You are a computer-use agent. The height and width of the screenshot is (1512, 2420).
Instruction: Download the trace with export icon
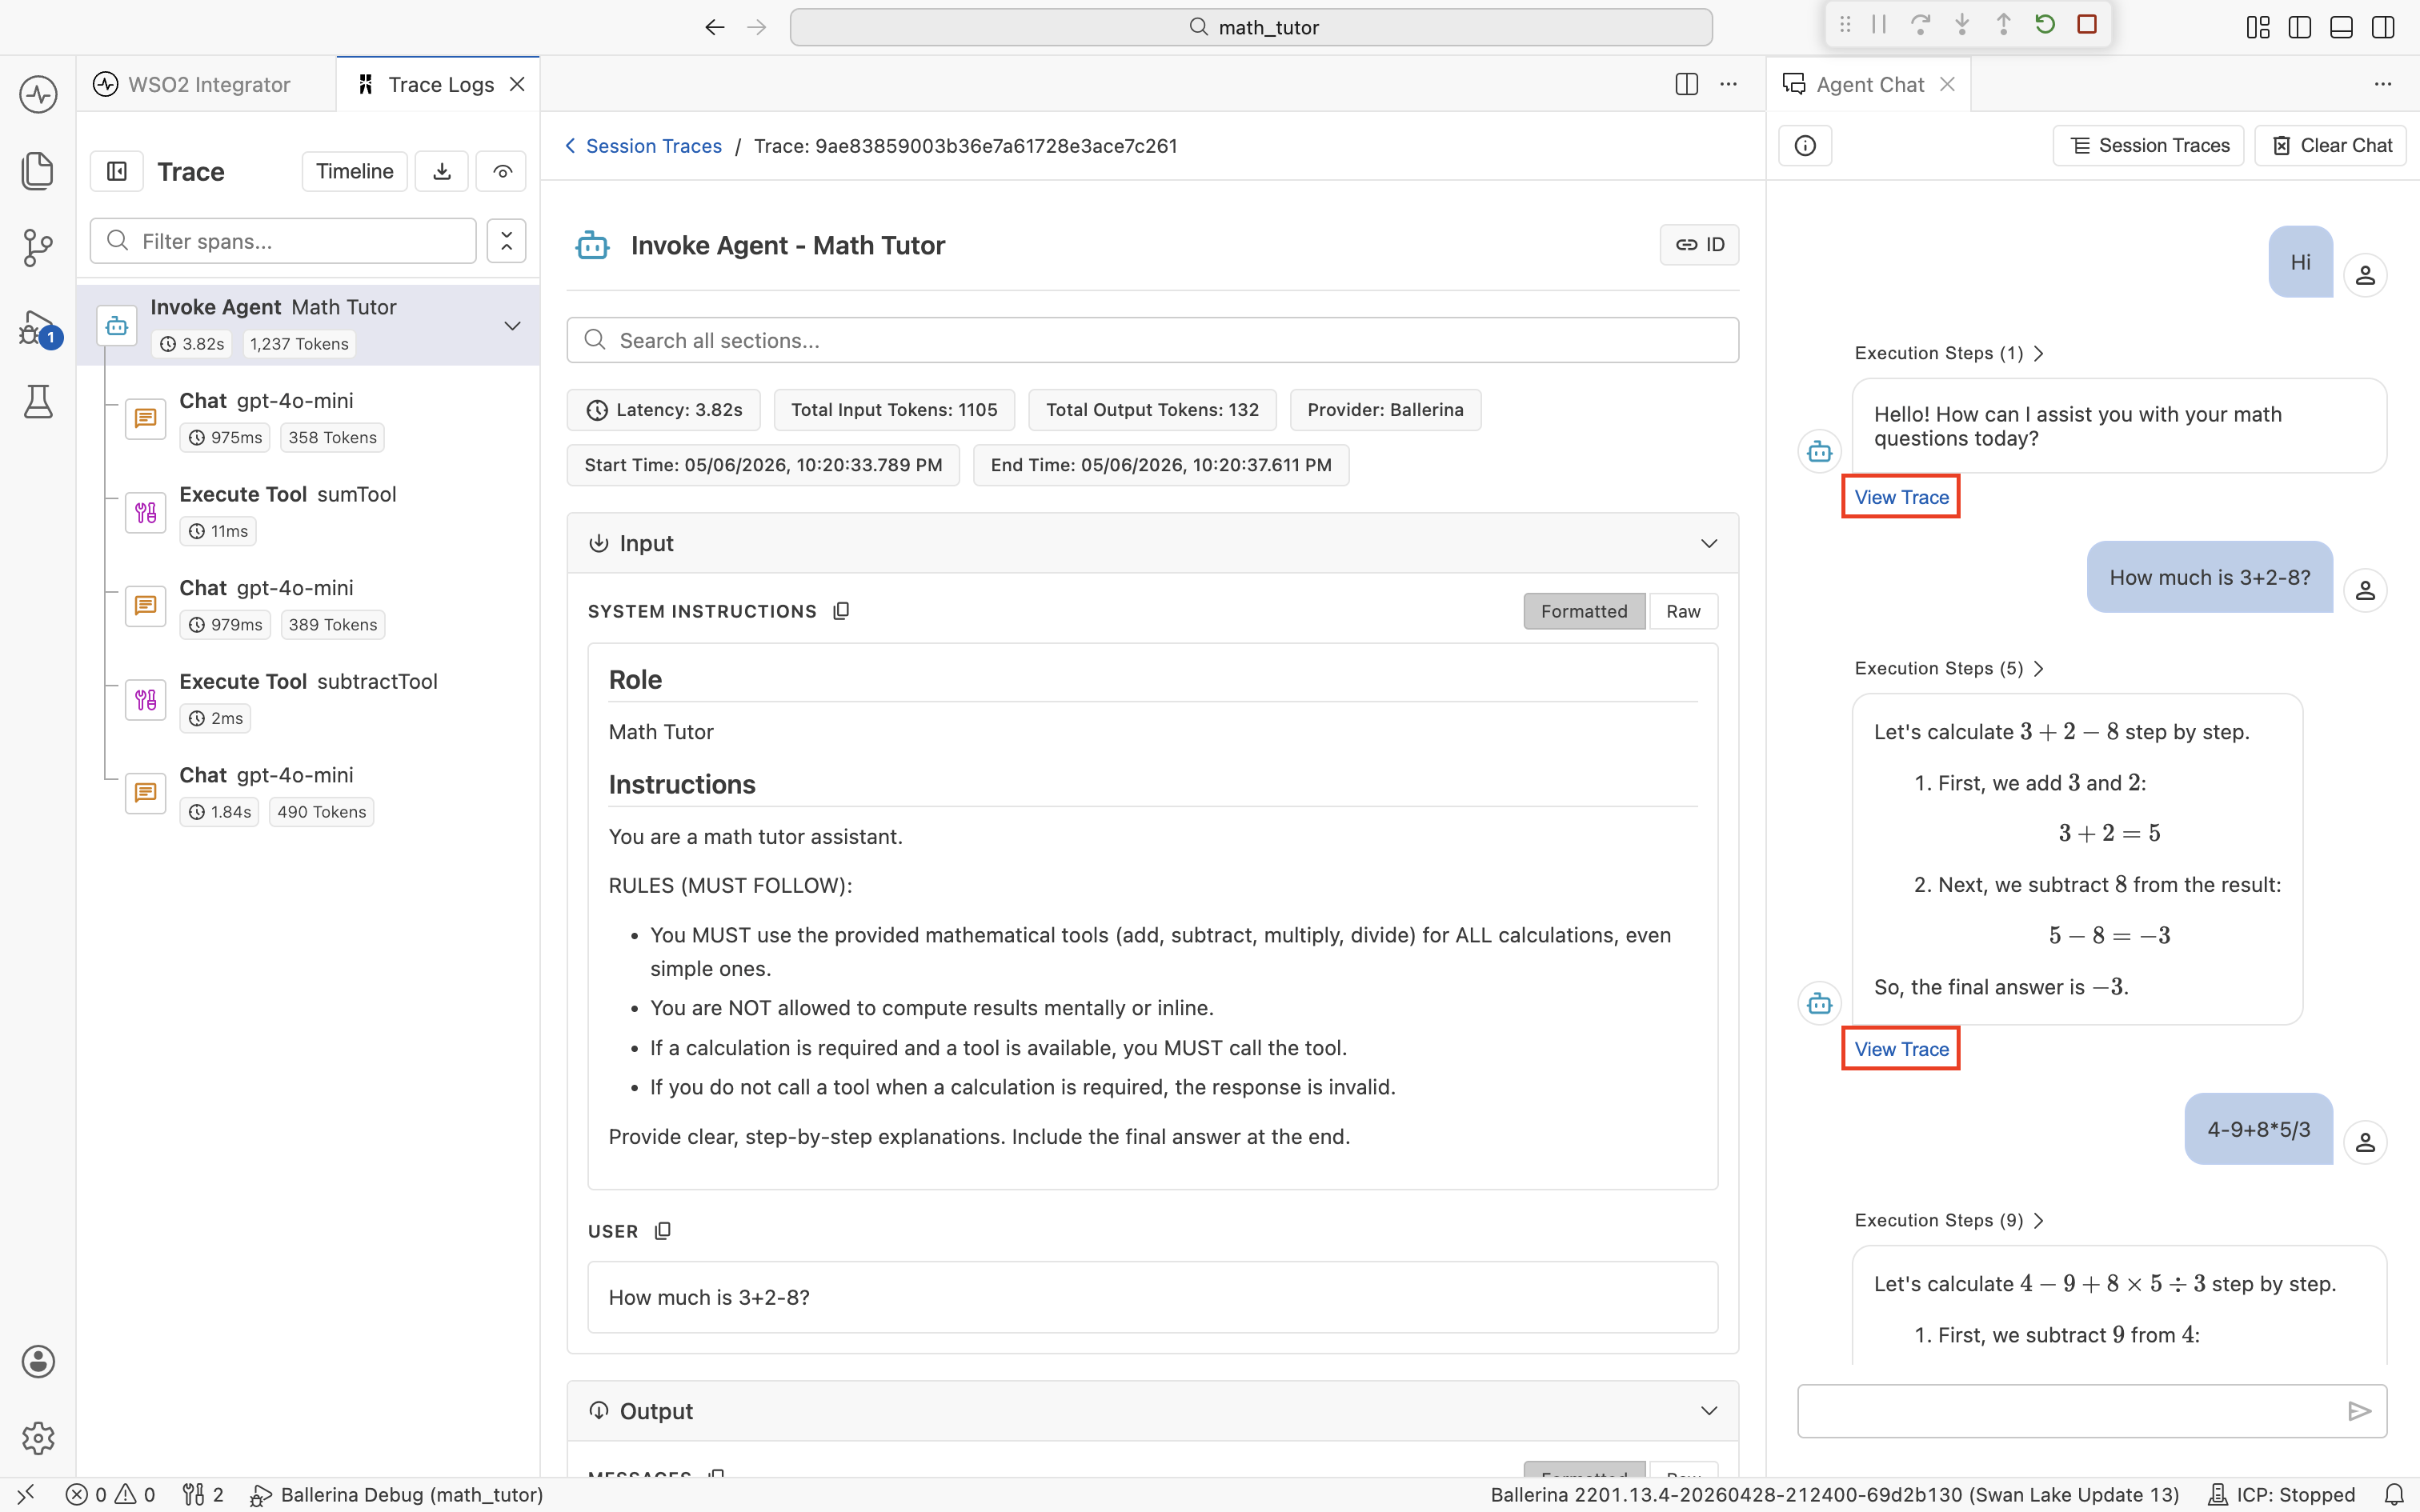point(442,171)
